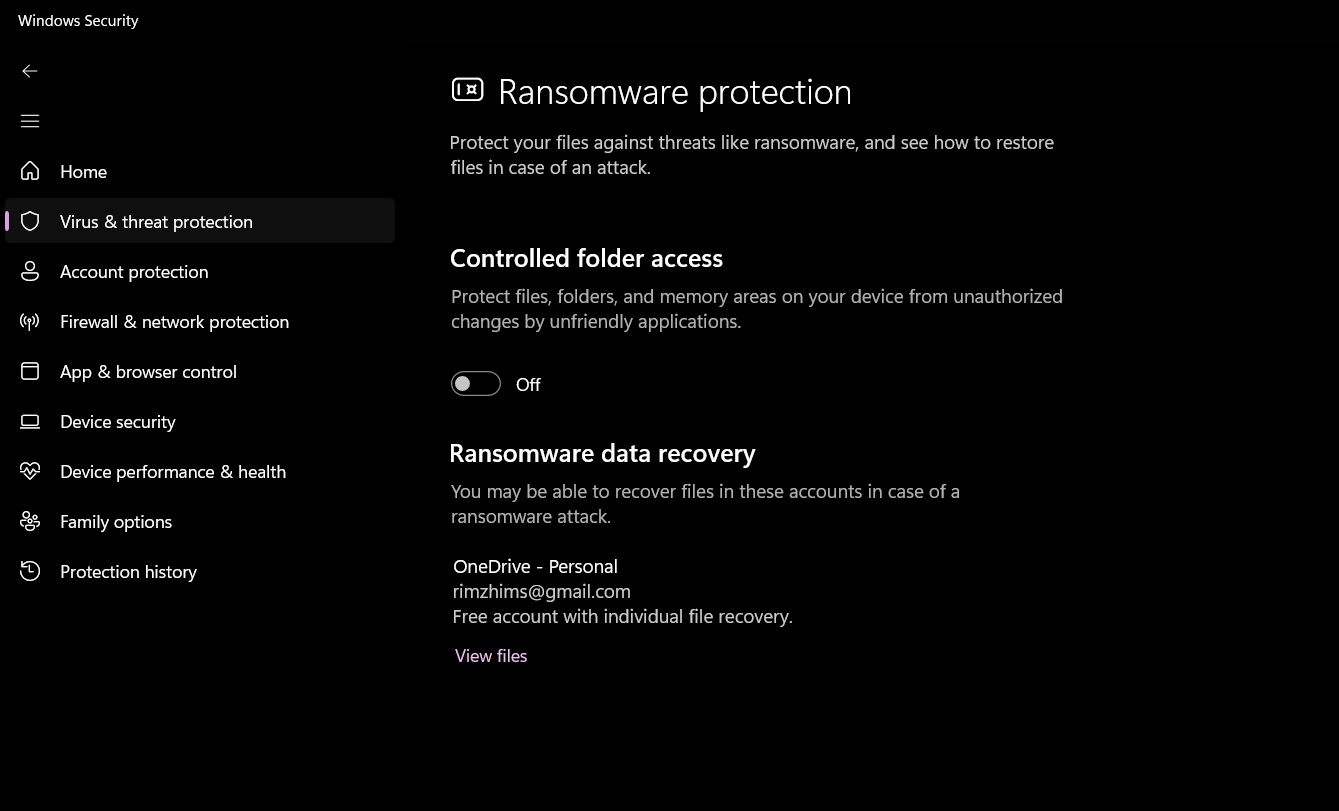The width and height of the screenshot is (1339, 811).
Task: Open View files for OneDrive recovery
Action: (x=490, y=655)
